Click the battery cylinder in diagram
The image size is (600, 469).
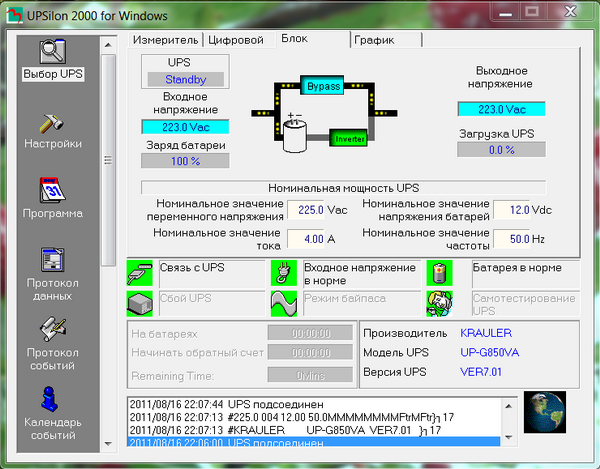[294, 136]
